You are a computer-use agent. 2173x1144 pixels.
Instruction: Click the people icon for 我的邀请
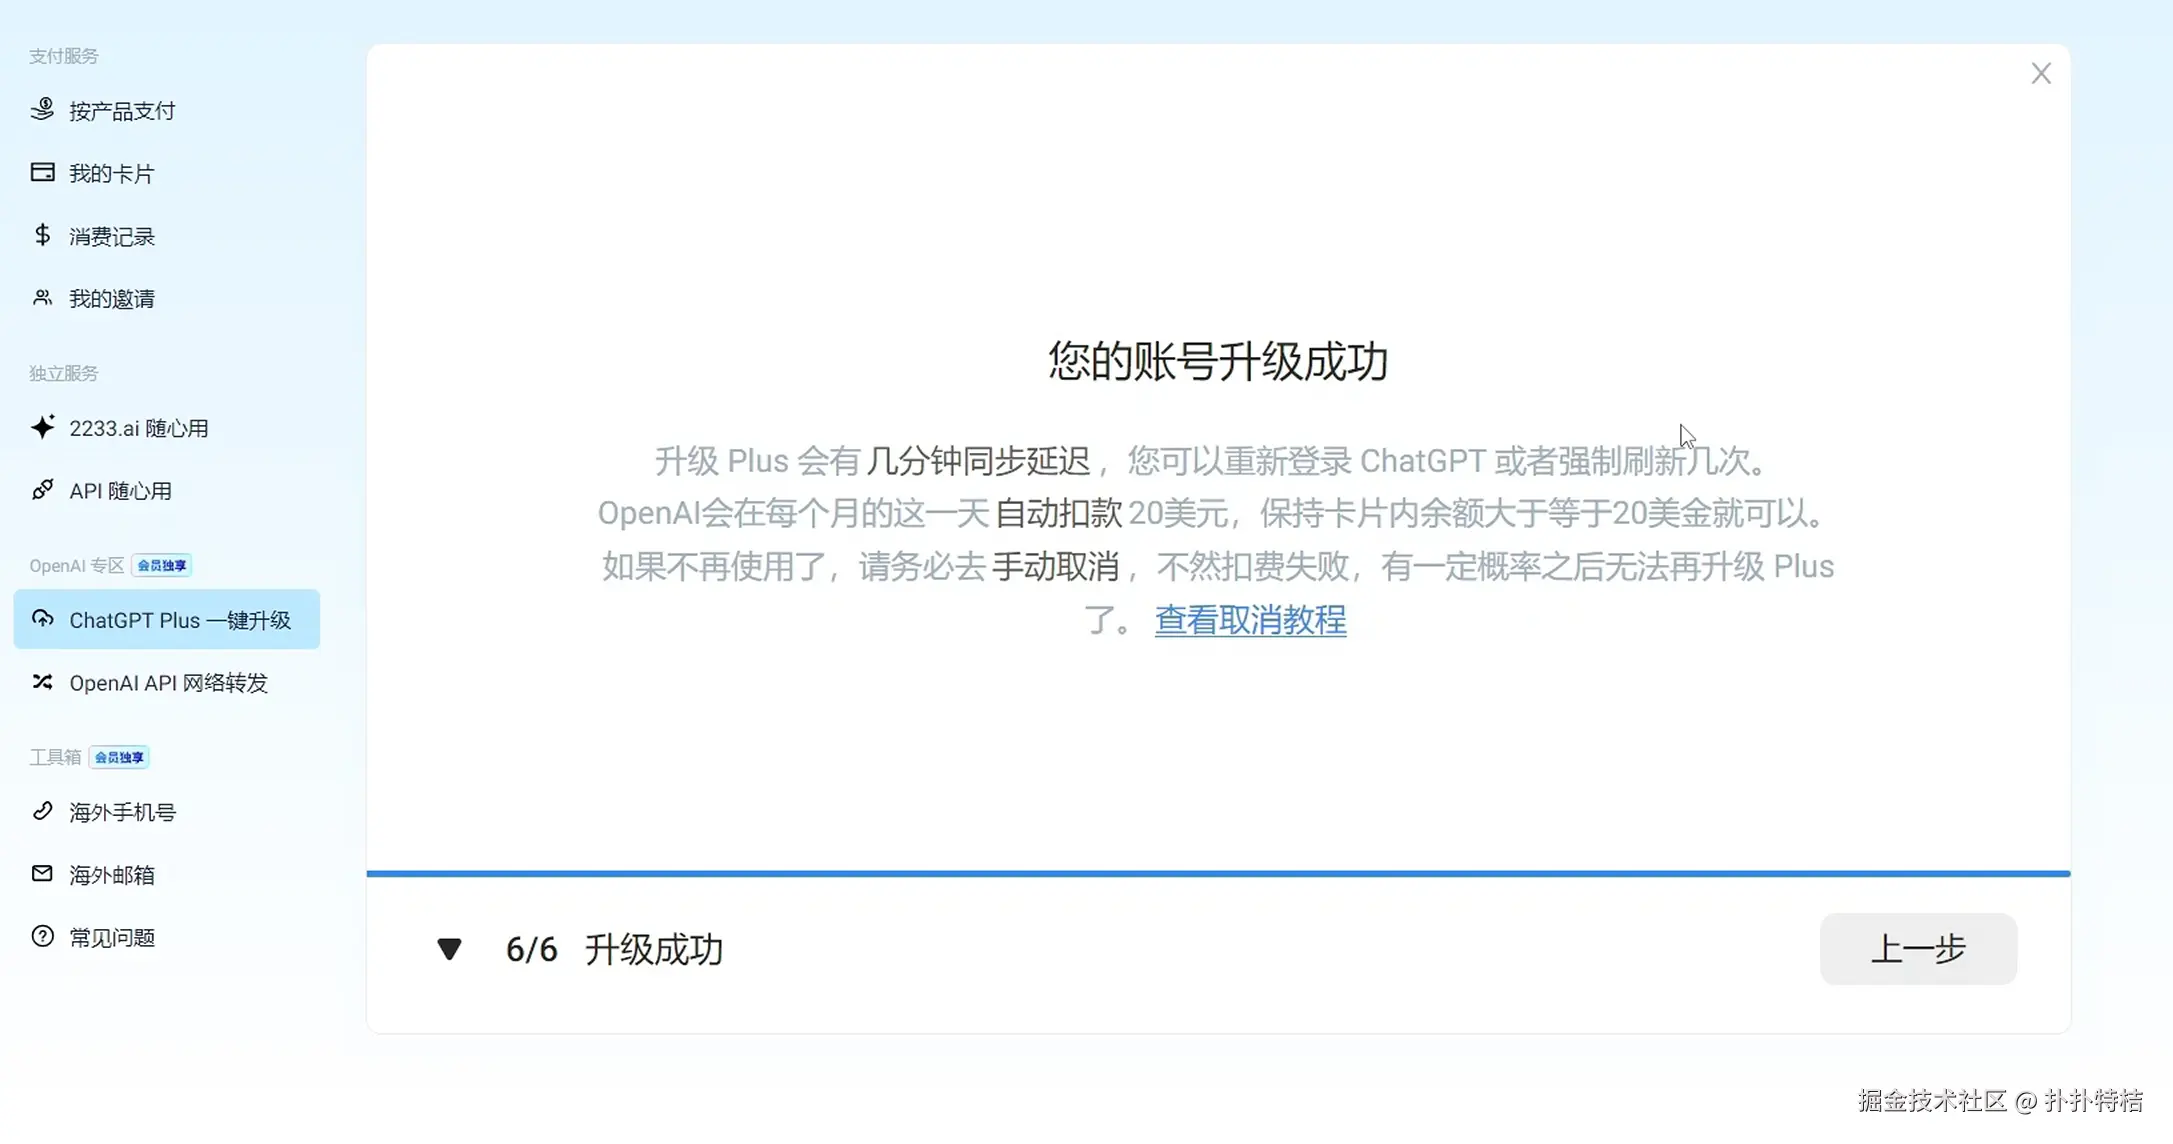click(42, 298)
